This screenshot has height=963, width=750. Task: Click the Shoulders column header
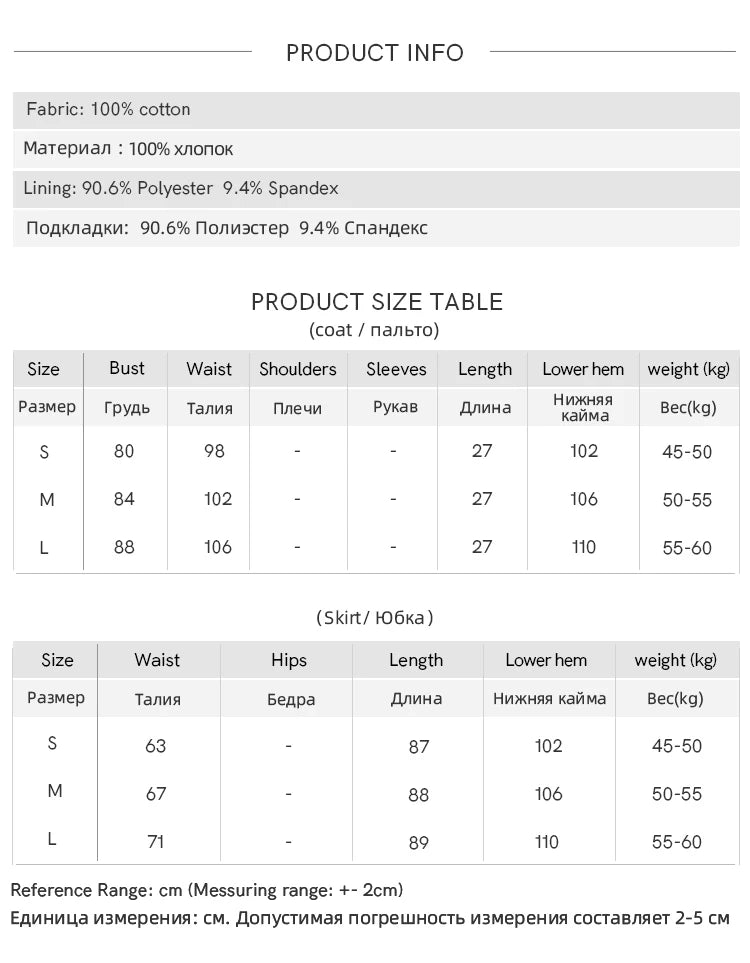point(298,369)
